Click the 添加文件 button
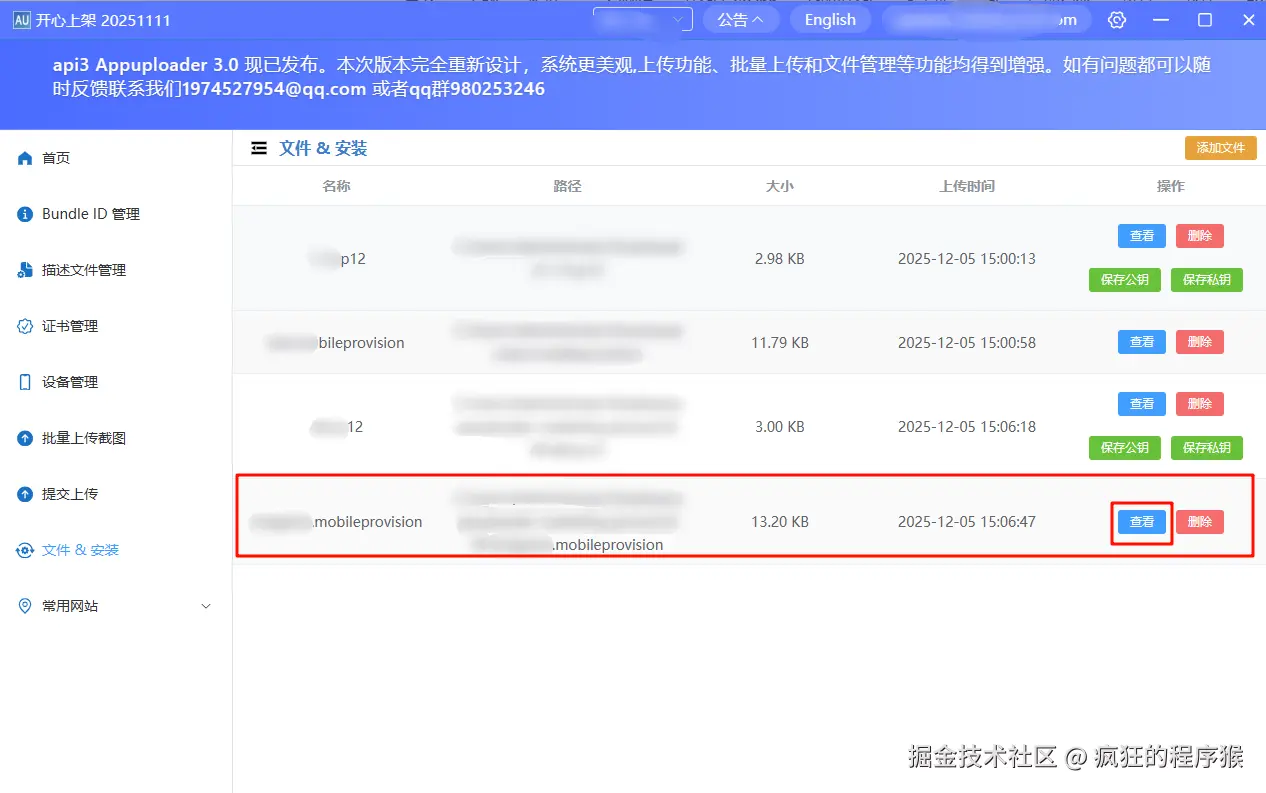 click(1220, 148)
